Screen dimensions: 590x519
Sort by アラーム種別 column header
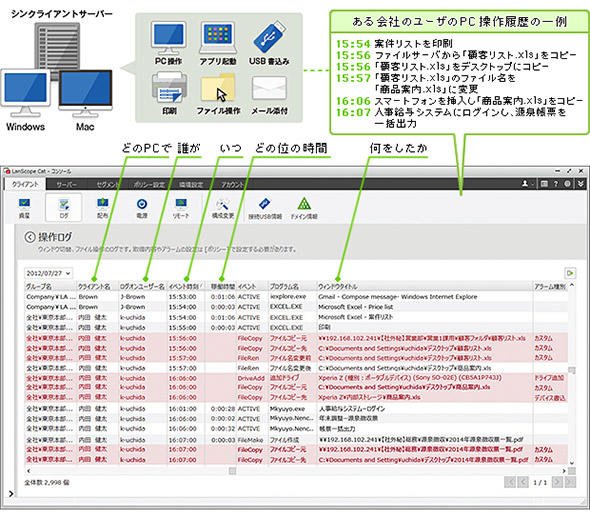(x=550, y=286)
